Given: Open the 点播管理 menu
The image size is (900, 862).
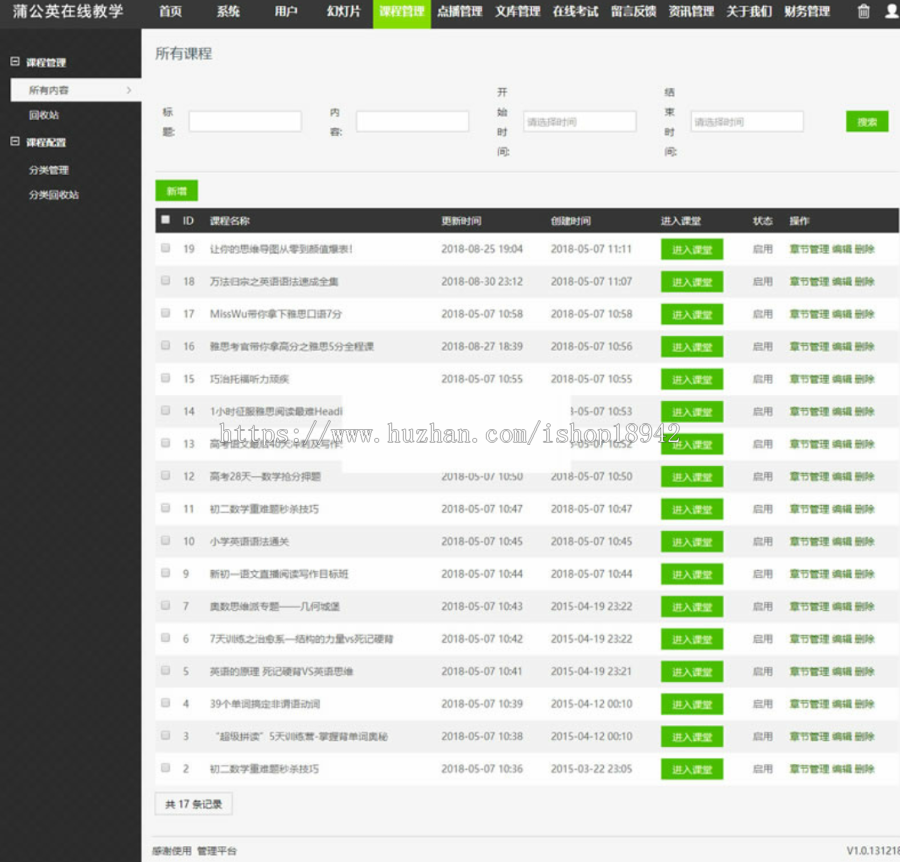Looking at the screenshot, I should pos(460,11).
